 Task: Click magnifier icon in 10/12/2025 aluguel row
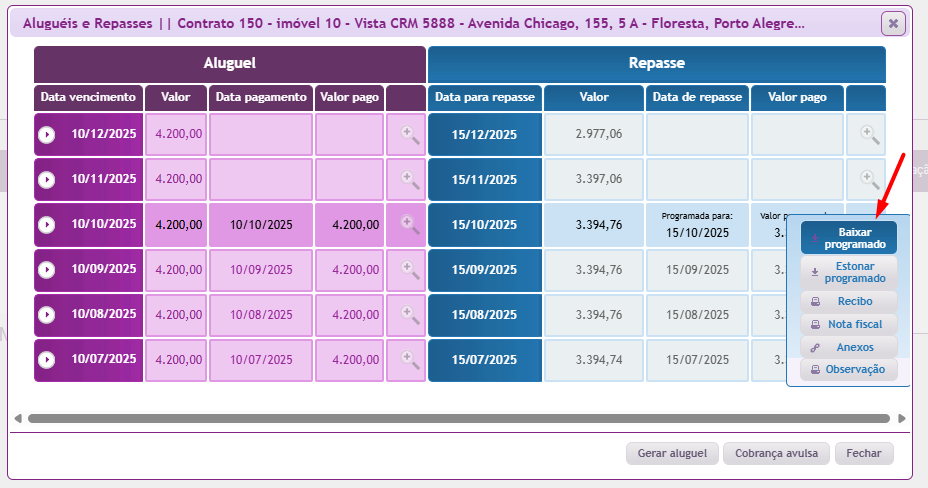410,135
